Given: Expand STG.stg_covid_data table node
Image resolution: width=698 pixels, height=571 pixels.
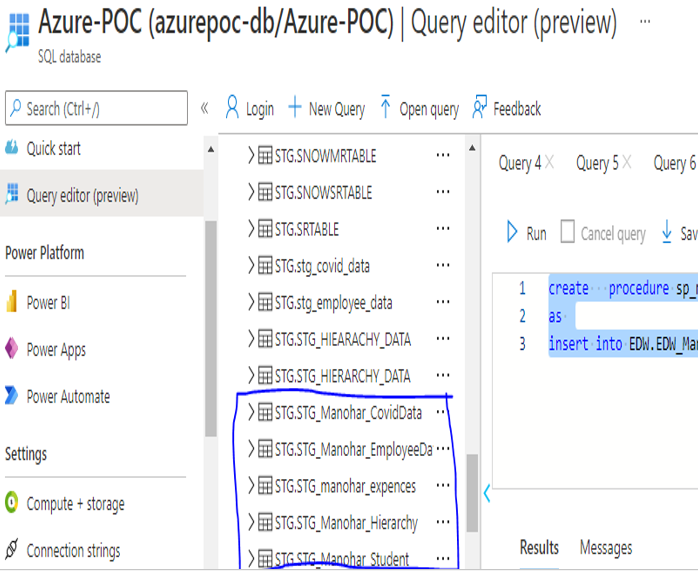Looking at the screenshot, I should click(x=251, y=266).
